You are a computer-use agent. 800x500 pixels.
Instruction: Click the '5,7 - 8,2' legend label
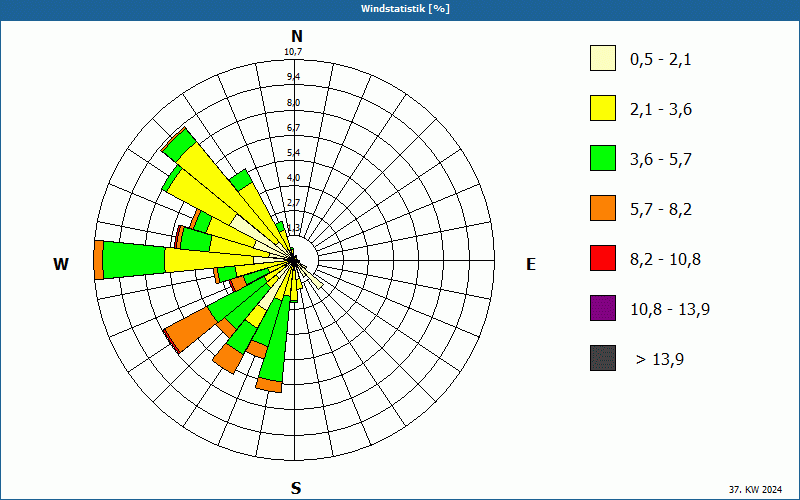tap(661, 210)
